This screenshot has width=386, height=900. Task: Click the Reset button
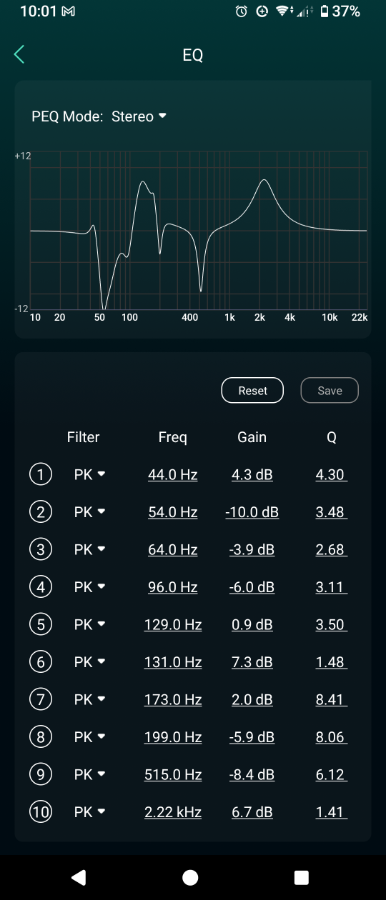coord(252,390)
